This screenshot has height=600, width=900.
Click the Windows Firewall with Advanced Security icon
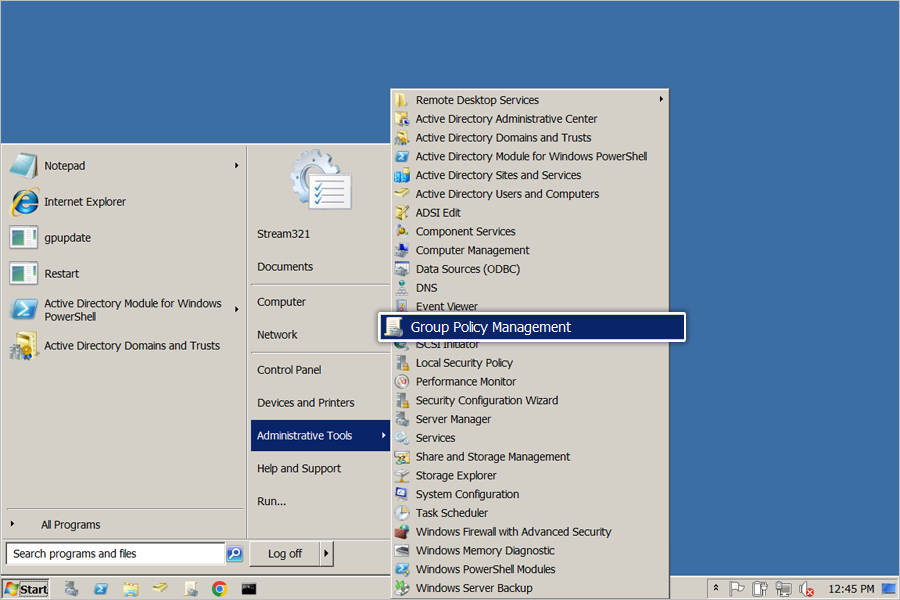coord(402,532)
